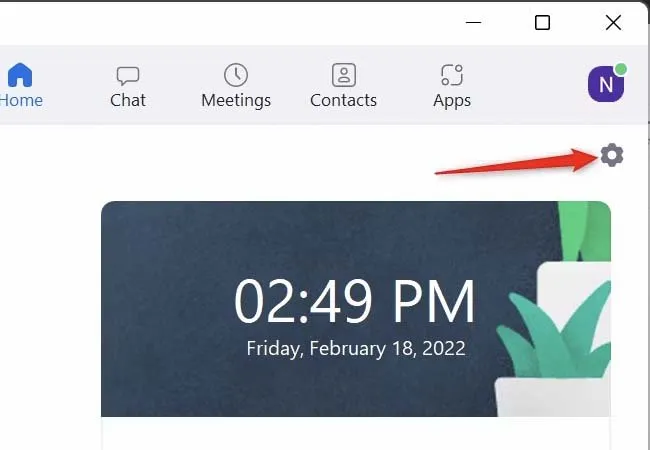Click the blue Home house icon
The image size is (650, 450).
coord(19,75)
